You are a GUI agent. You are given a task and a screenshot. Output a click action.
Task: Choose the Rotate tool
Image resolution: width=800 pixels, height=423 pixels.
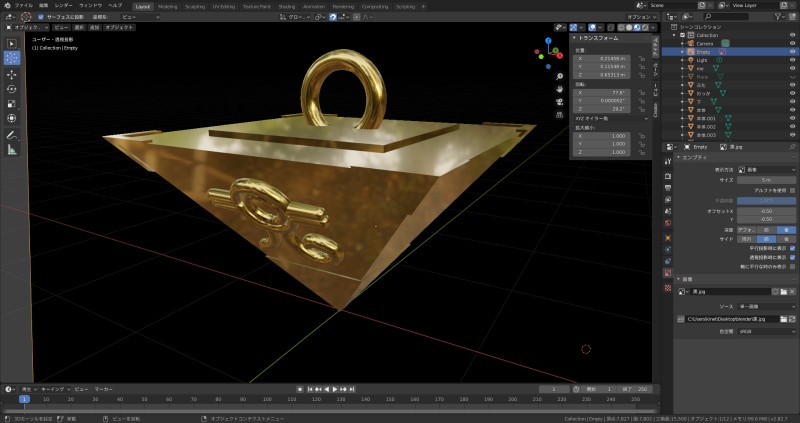coord(12,89)
